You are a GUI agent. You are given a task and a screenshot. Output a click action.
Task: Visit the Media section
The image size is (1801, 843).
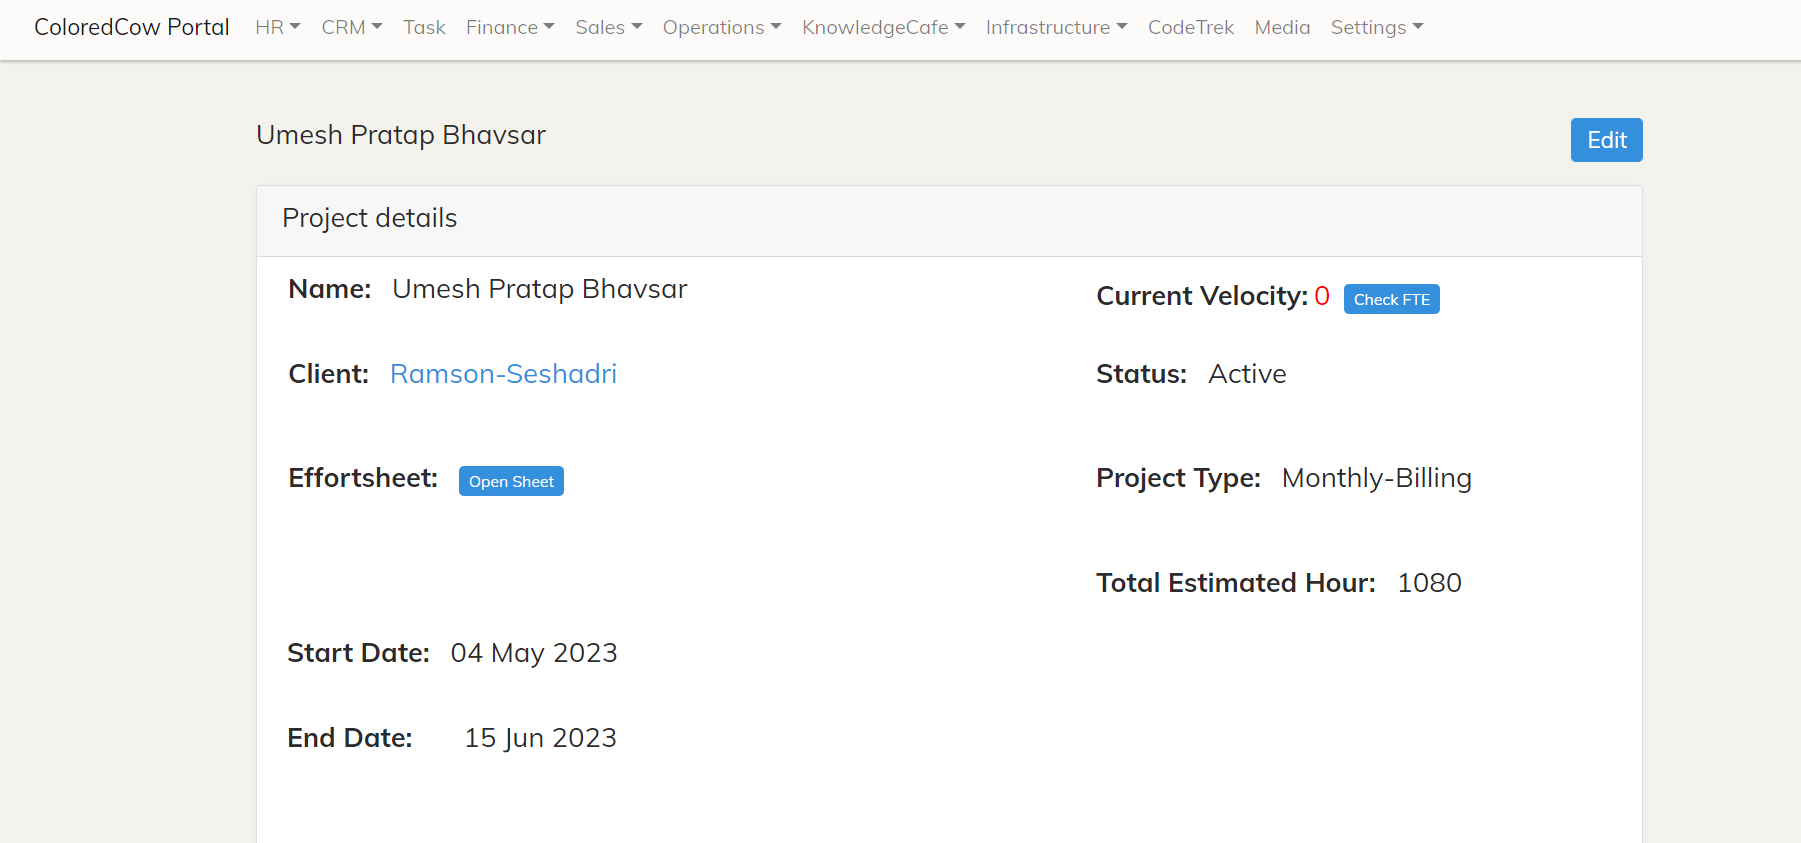[x=1282, y=27]
